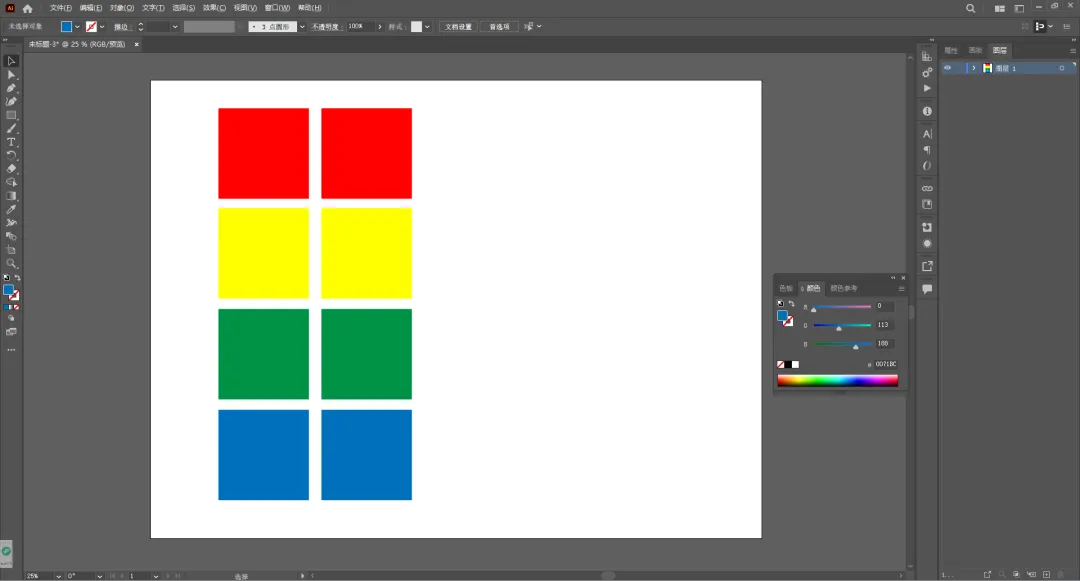The image size is (1080, 581).
Task: Open the 描边 stroke link
Action: [x=122, y=27]
